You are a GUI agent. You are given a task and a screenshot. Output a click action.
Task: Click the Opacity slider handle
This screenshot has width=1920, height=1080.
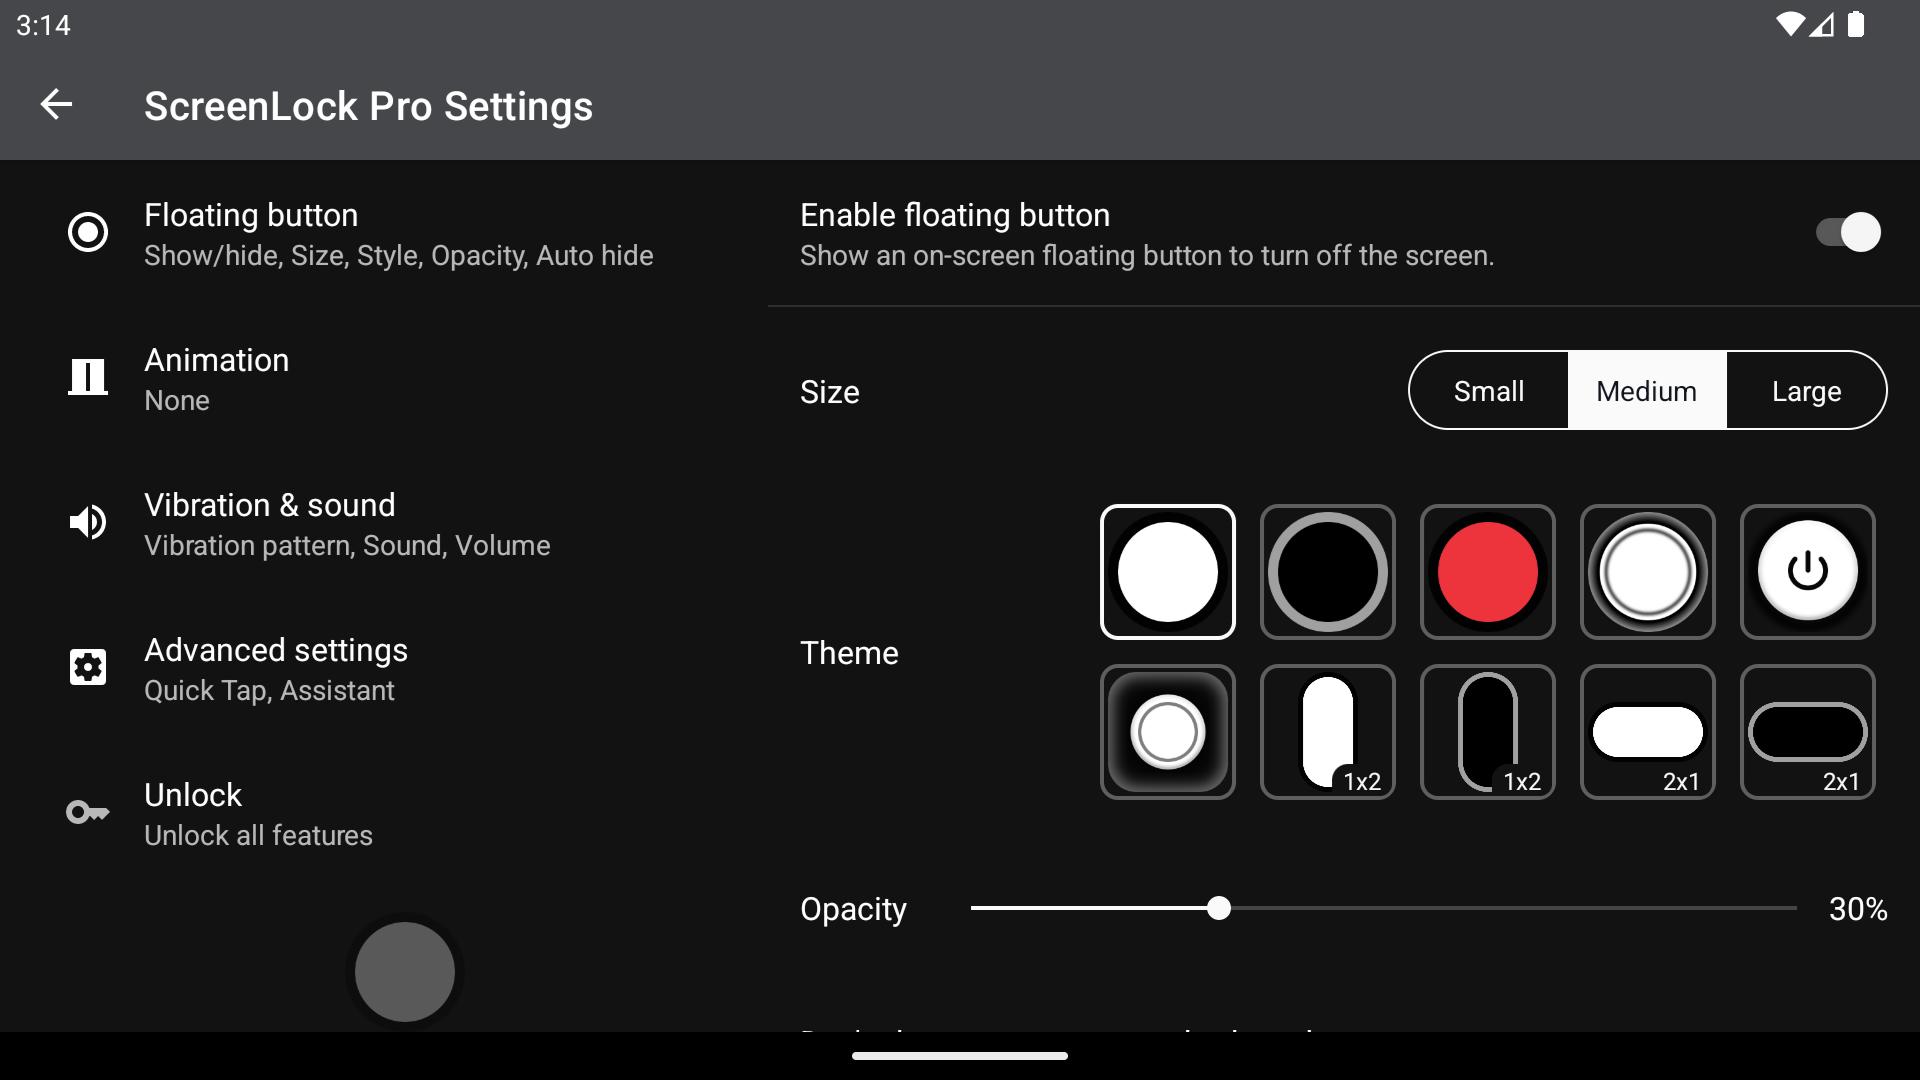click(1218, 908)
